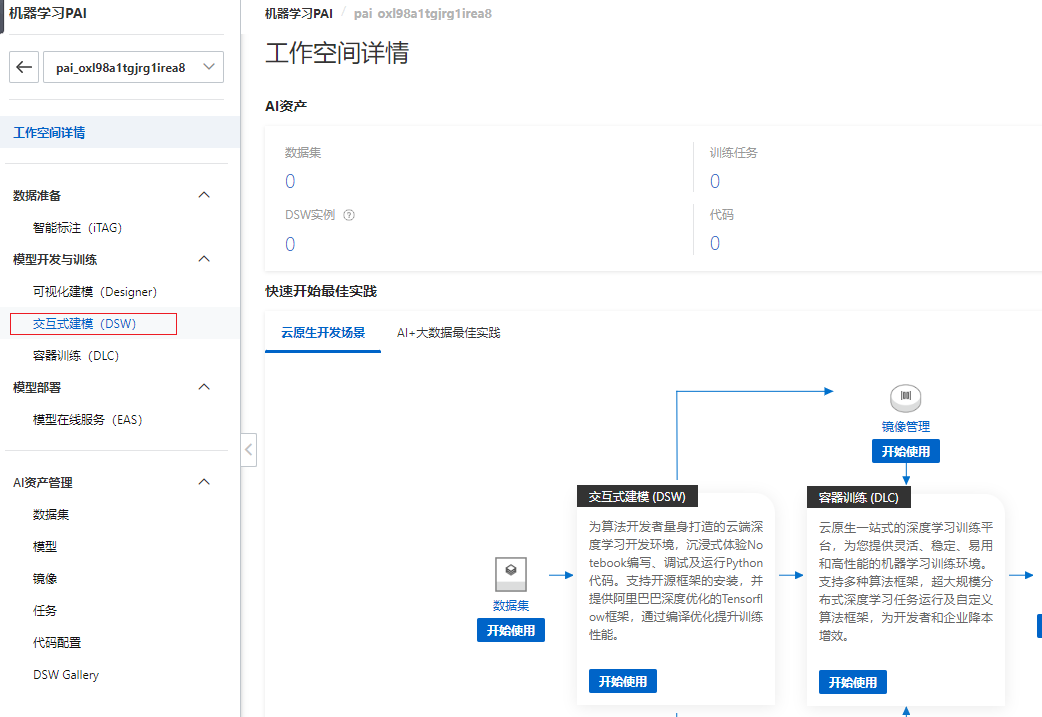Screen dimensions: 1042x717
Task: Click the 数据集 dataset icon in the flowchart
Action: (511, 575)
